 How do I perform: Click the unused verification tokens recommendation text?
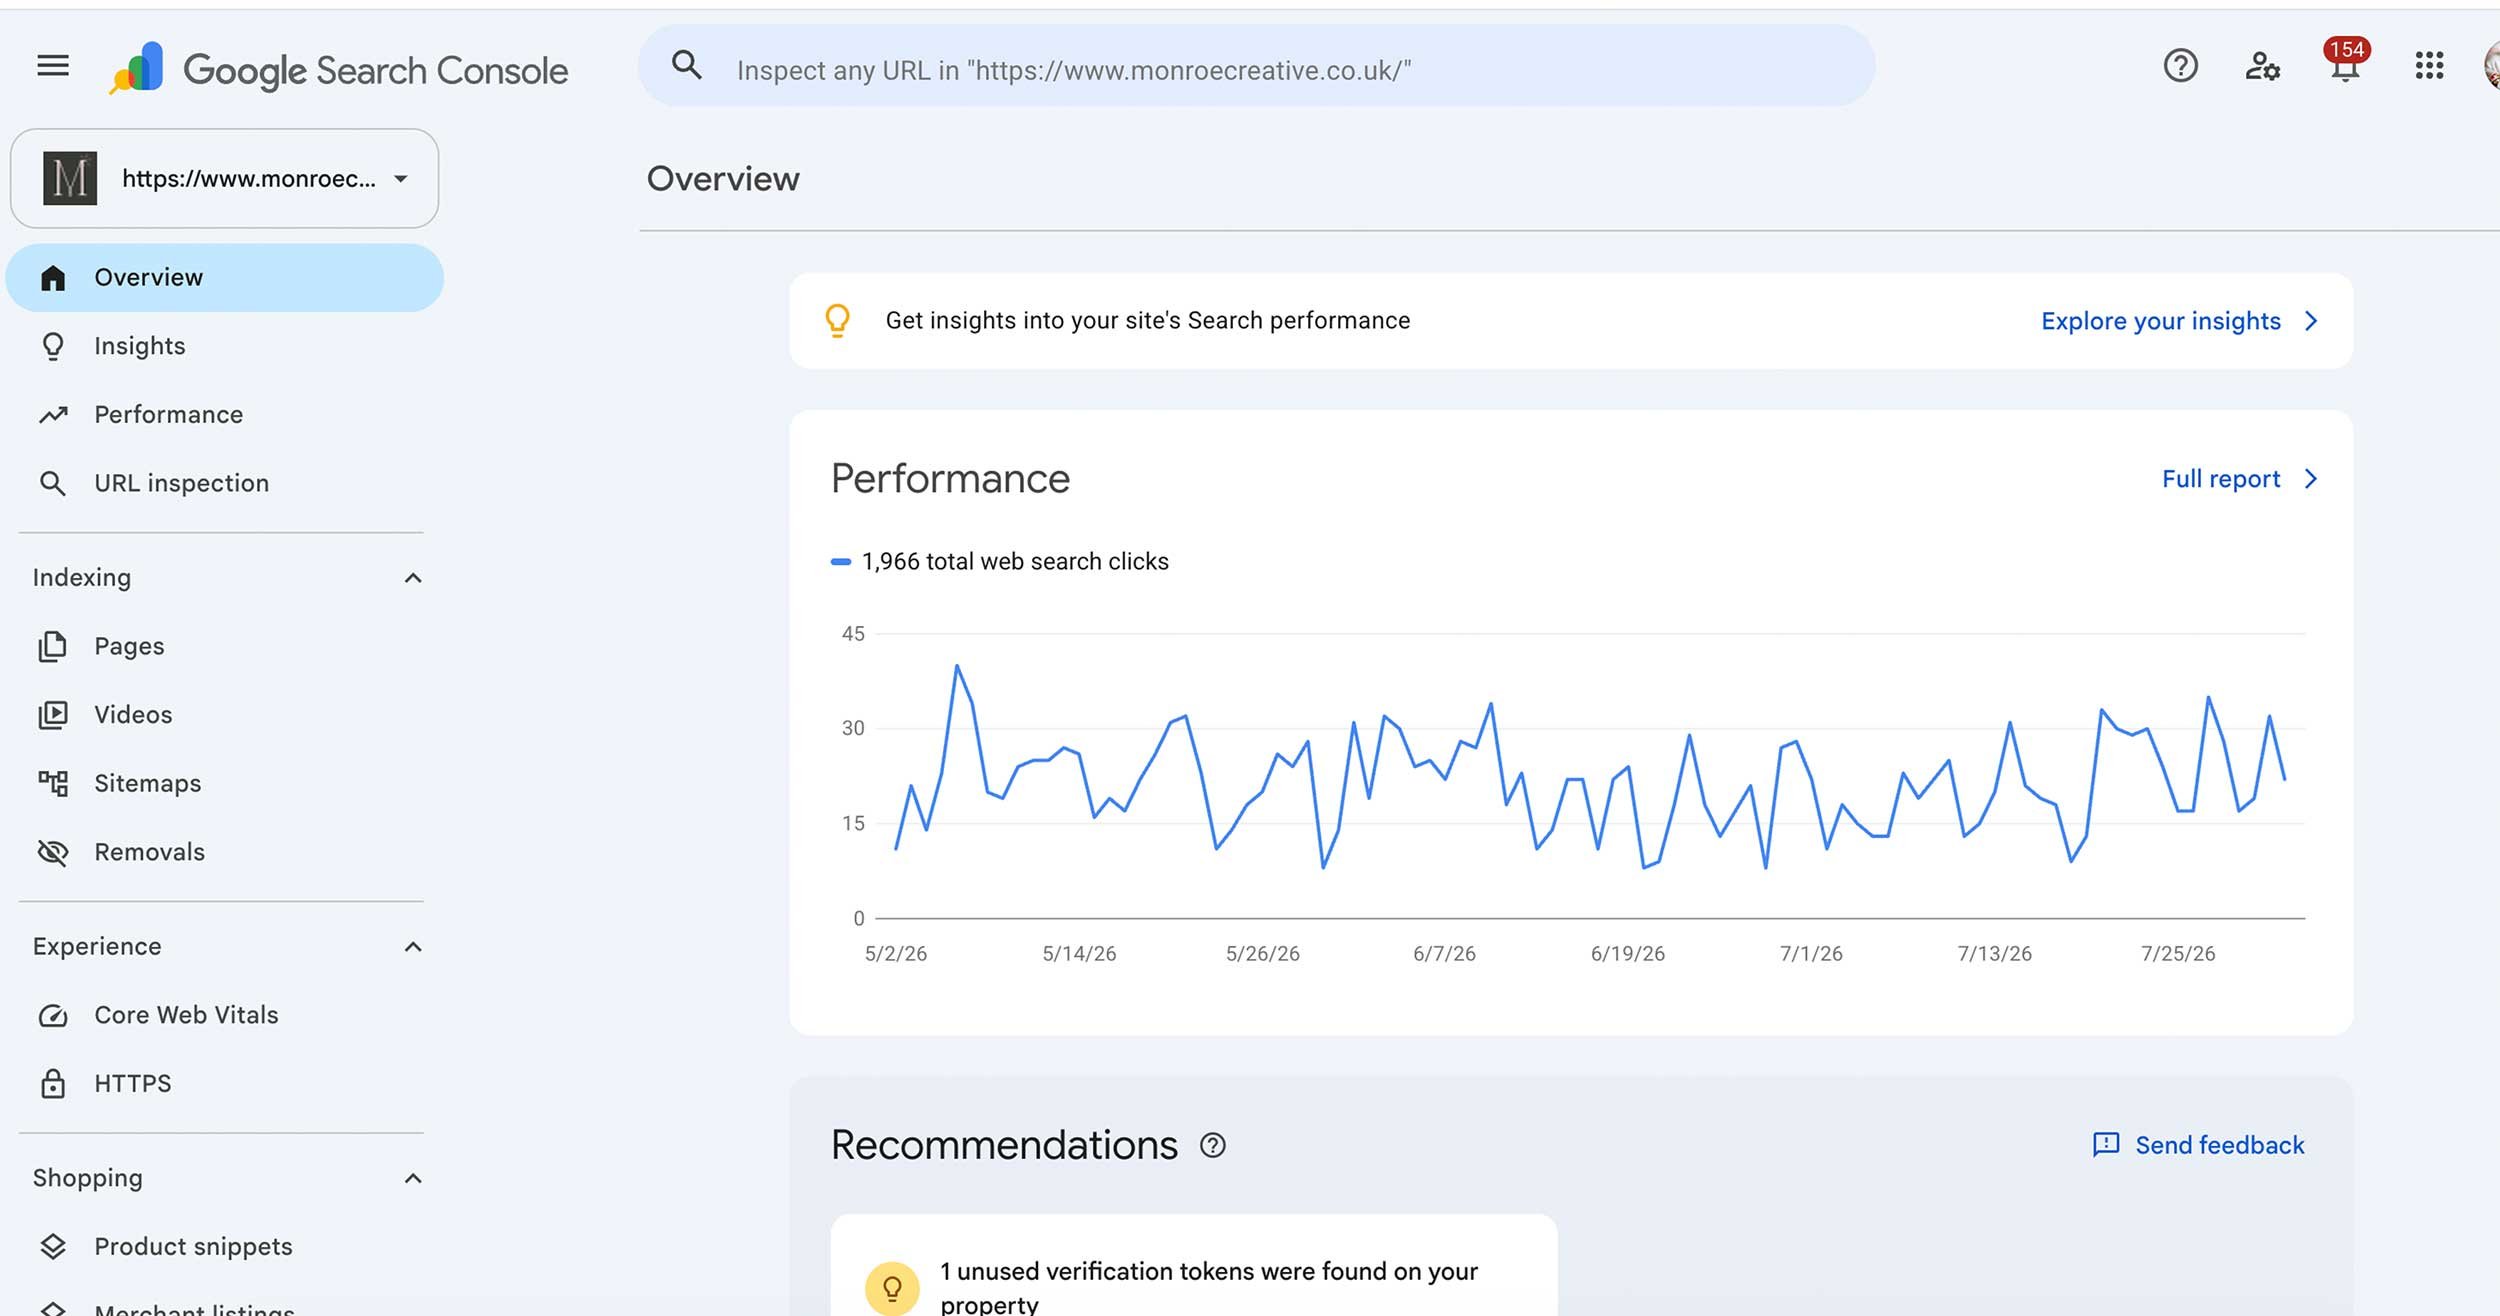(x=1209, y=1287)
